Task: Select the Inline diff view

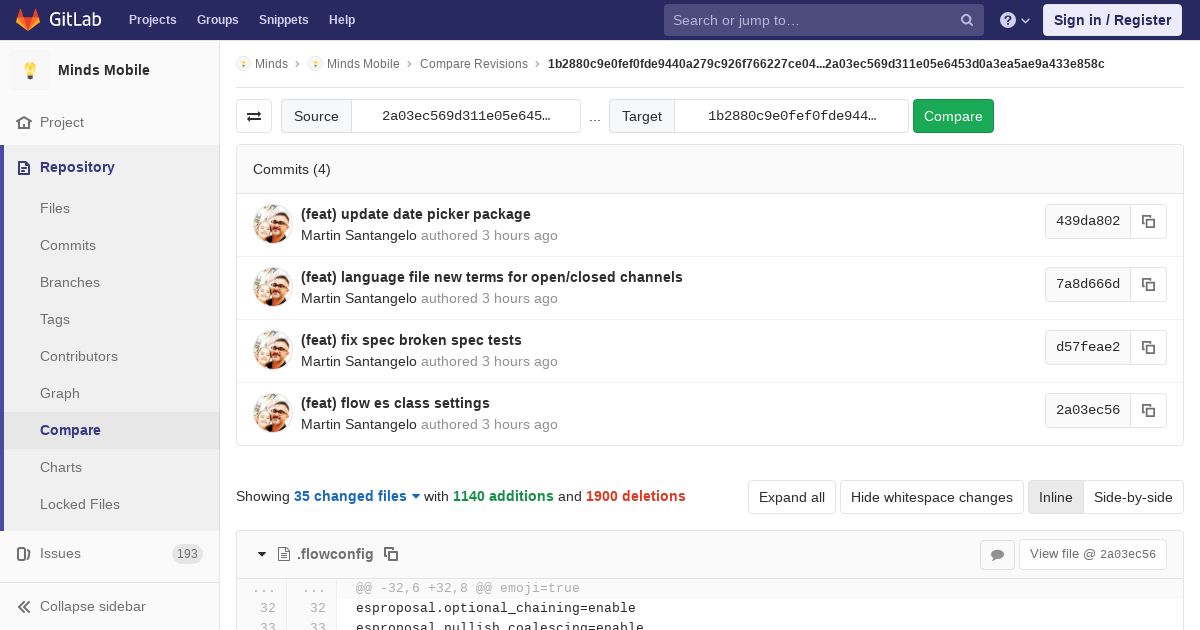Action: (1055, 497)
